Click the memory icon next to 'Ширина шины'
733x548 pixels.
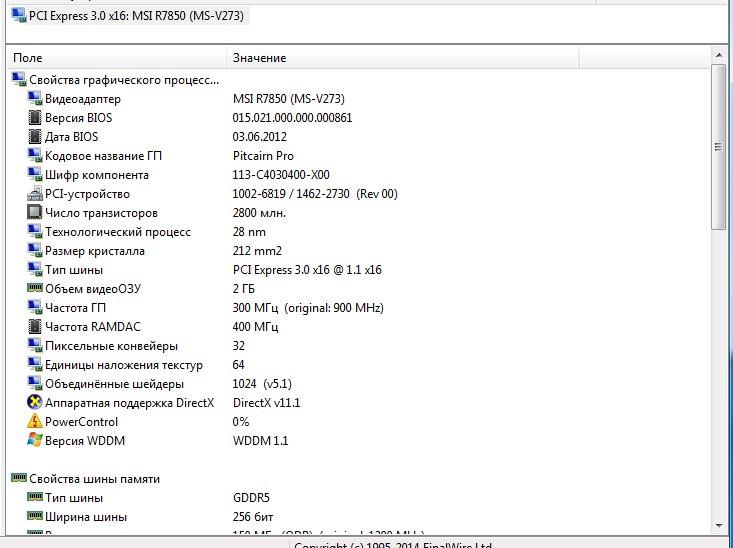[35, 516]
